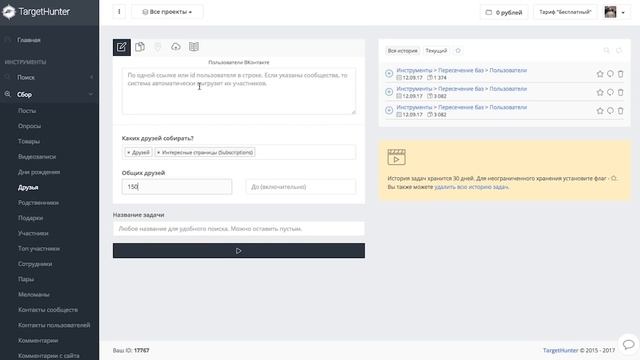Go to Главная in sidebar
Viewport: 640px width, 360px height.
[x=29, y=40]
